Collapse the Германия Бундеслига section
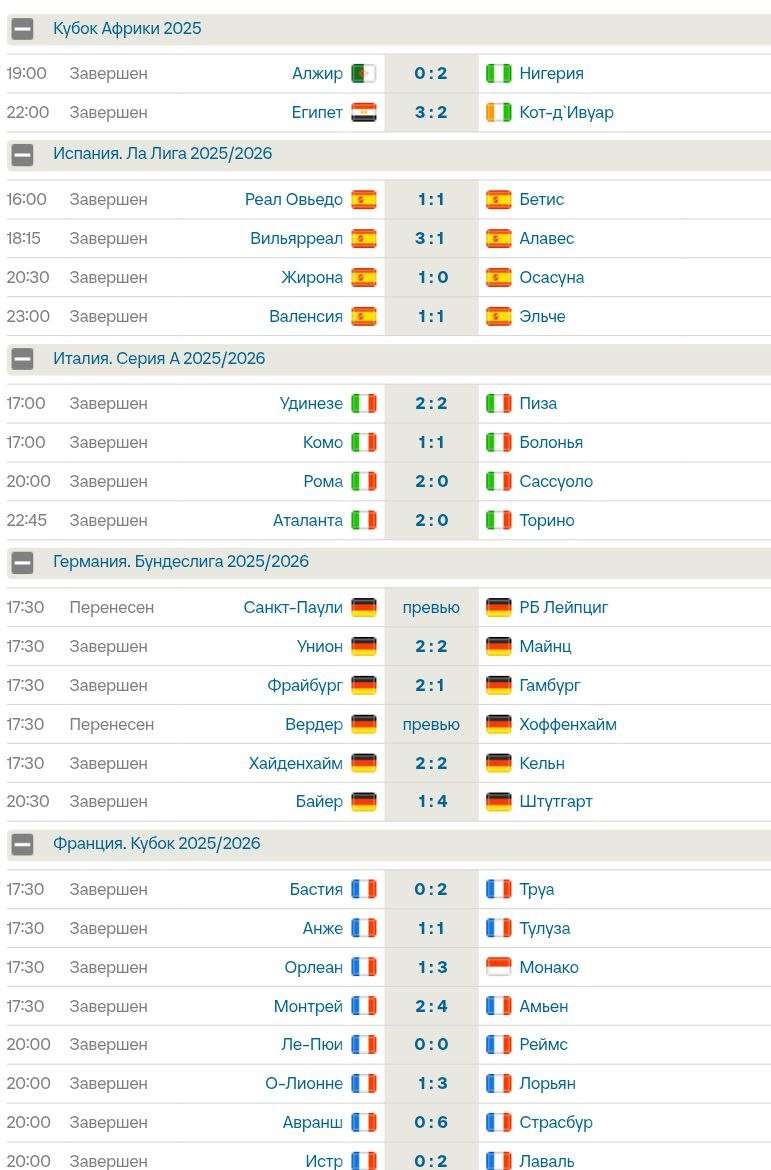771x1170 pixels. click(x=22, y=562)
